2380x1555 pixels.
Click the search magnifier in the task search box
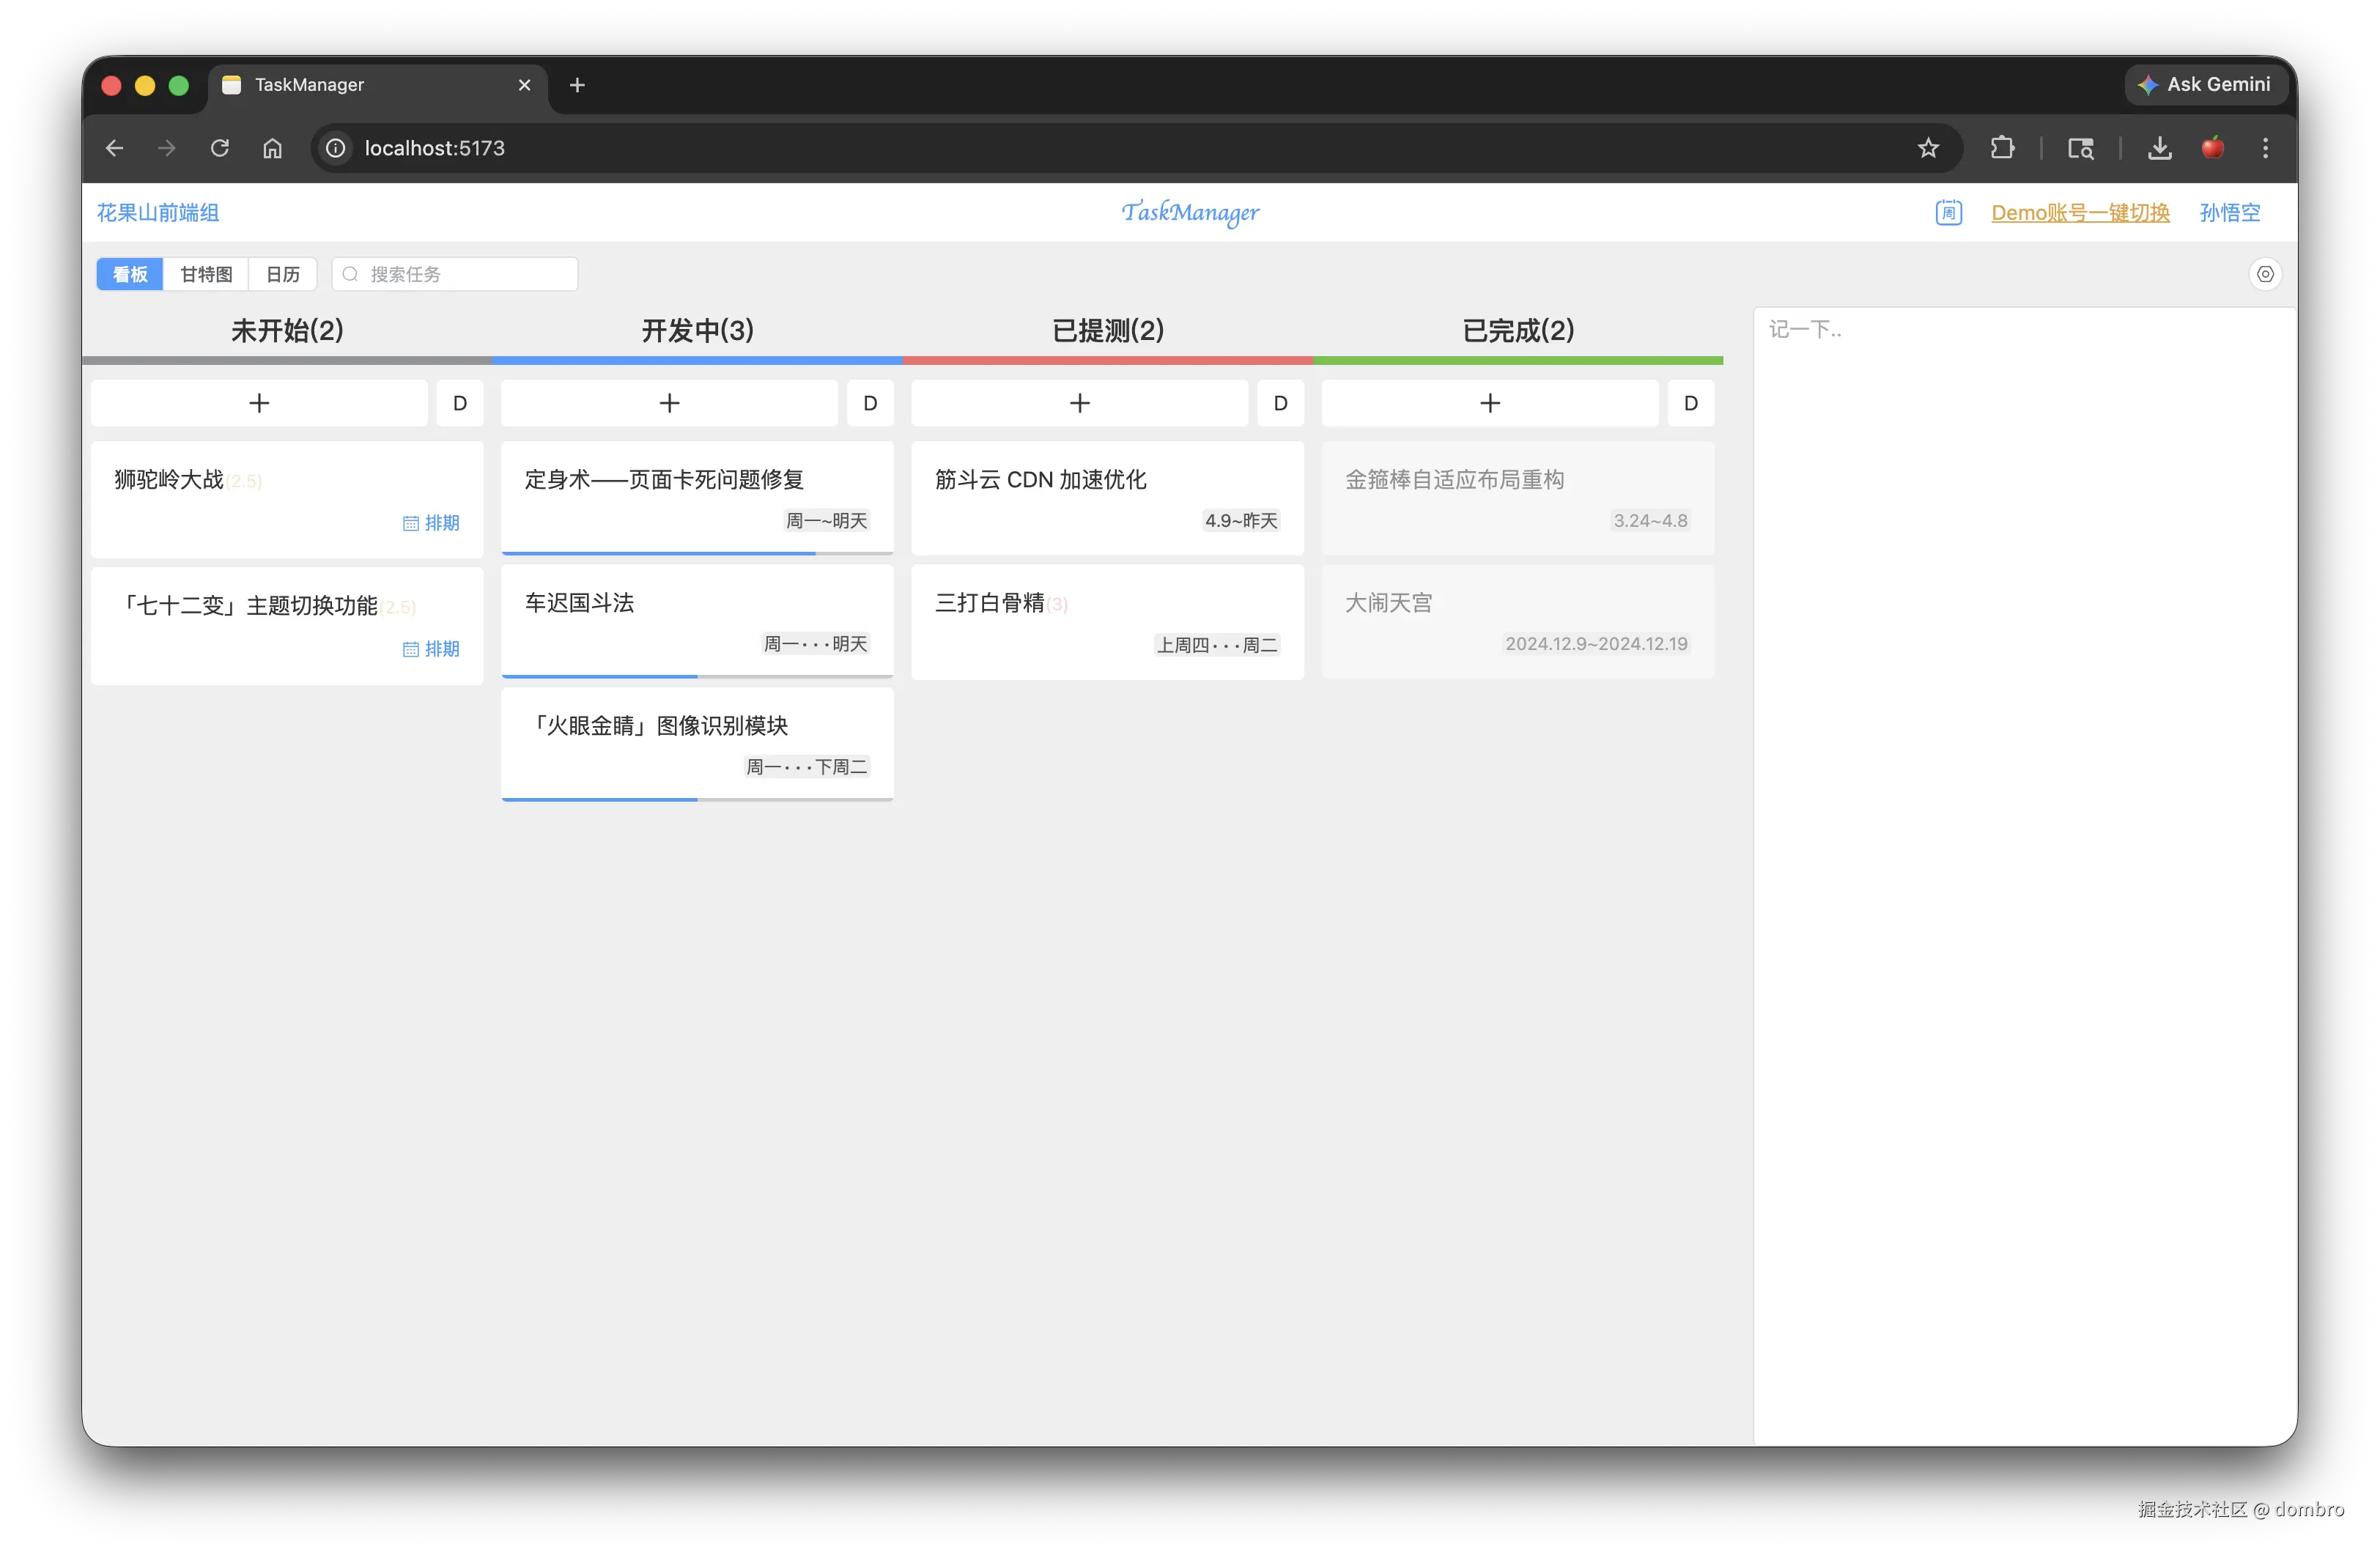(350, 273)
